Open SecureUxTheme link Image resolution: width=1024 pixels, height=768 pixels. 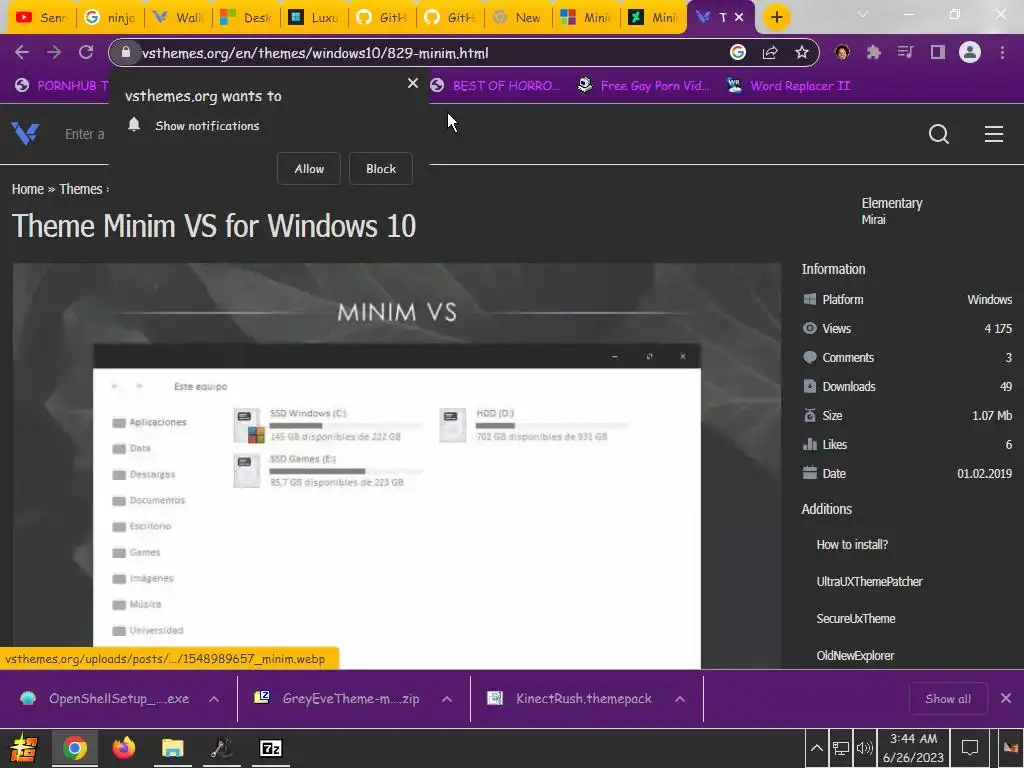point(856,618)
